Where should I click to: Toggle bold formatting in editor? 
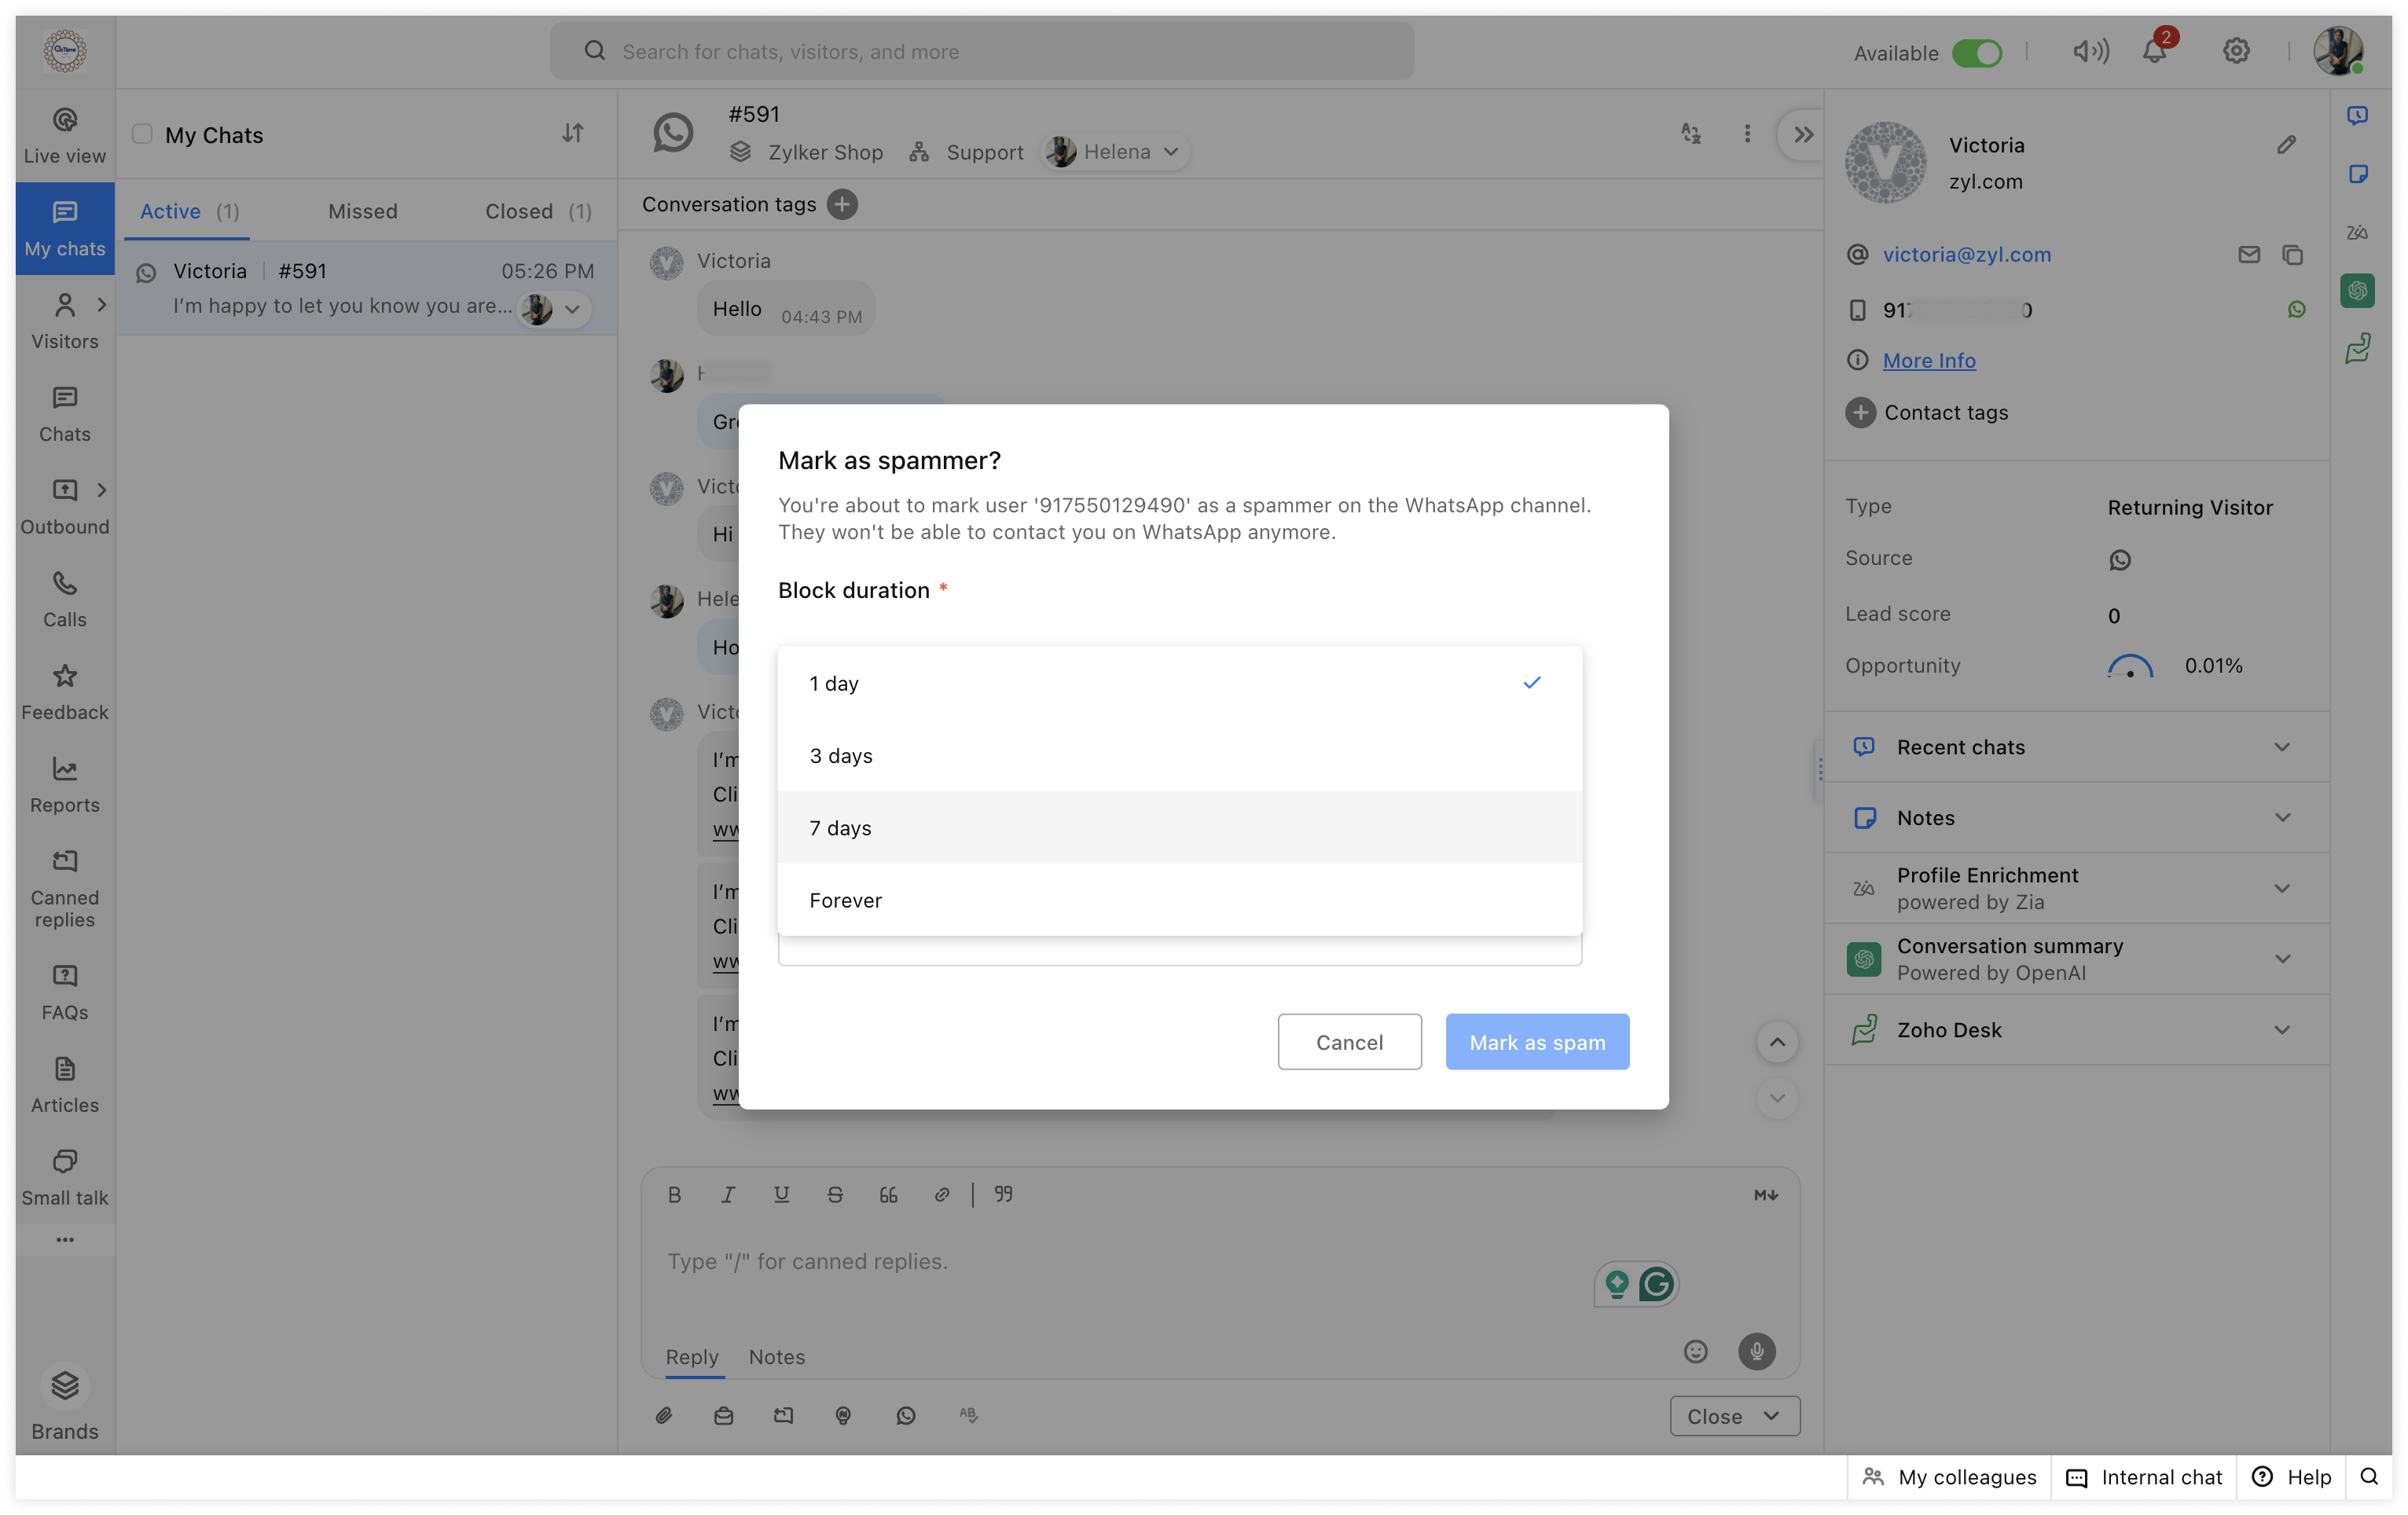tap(674, 1194)
